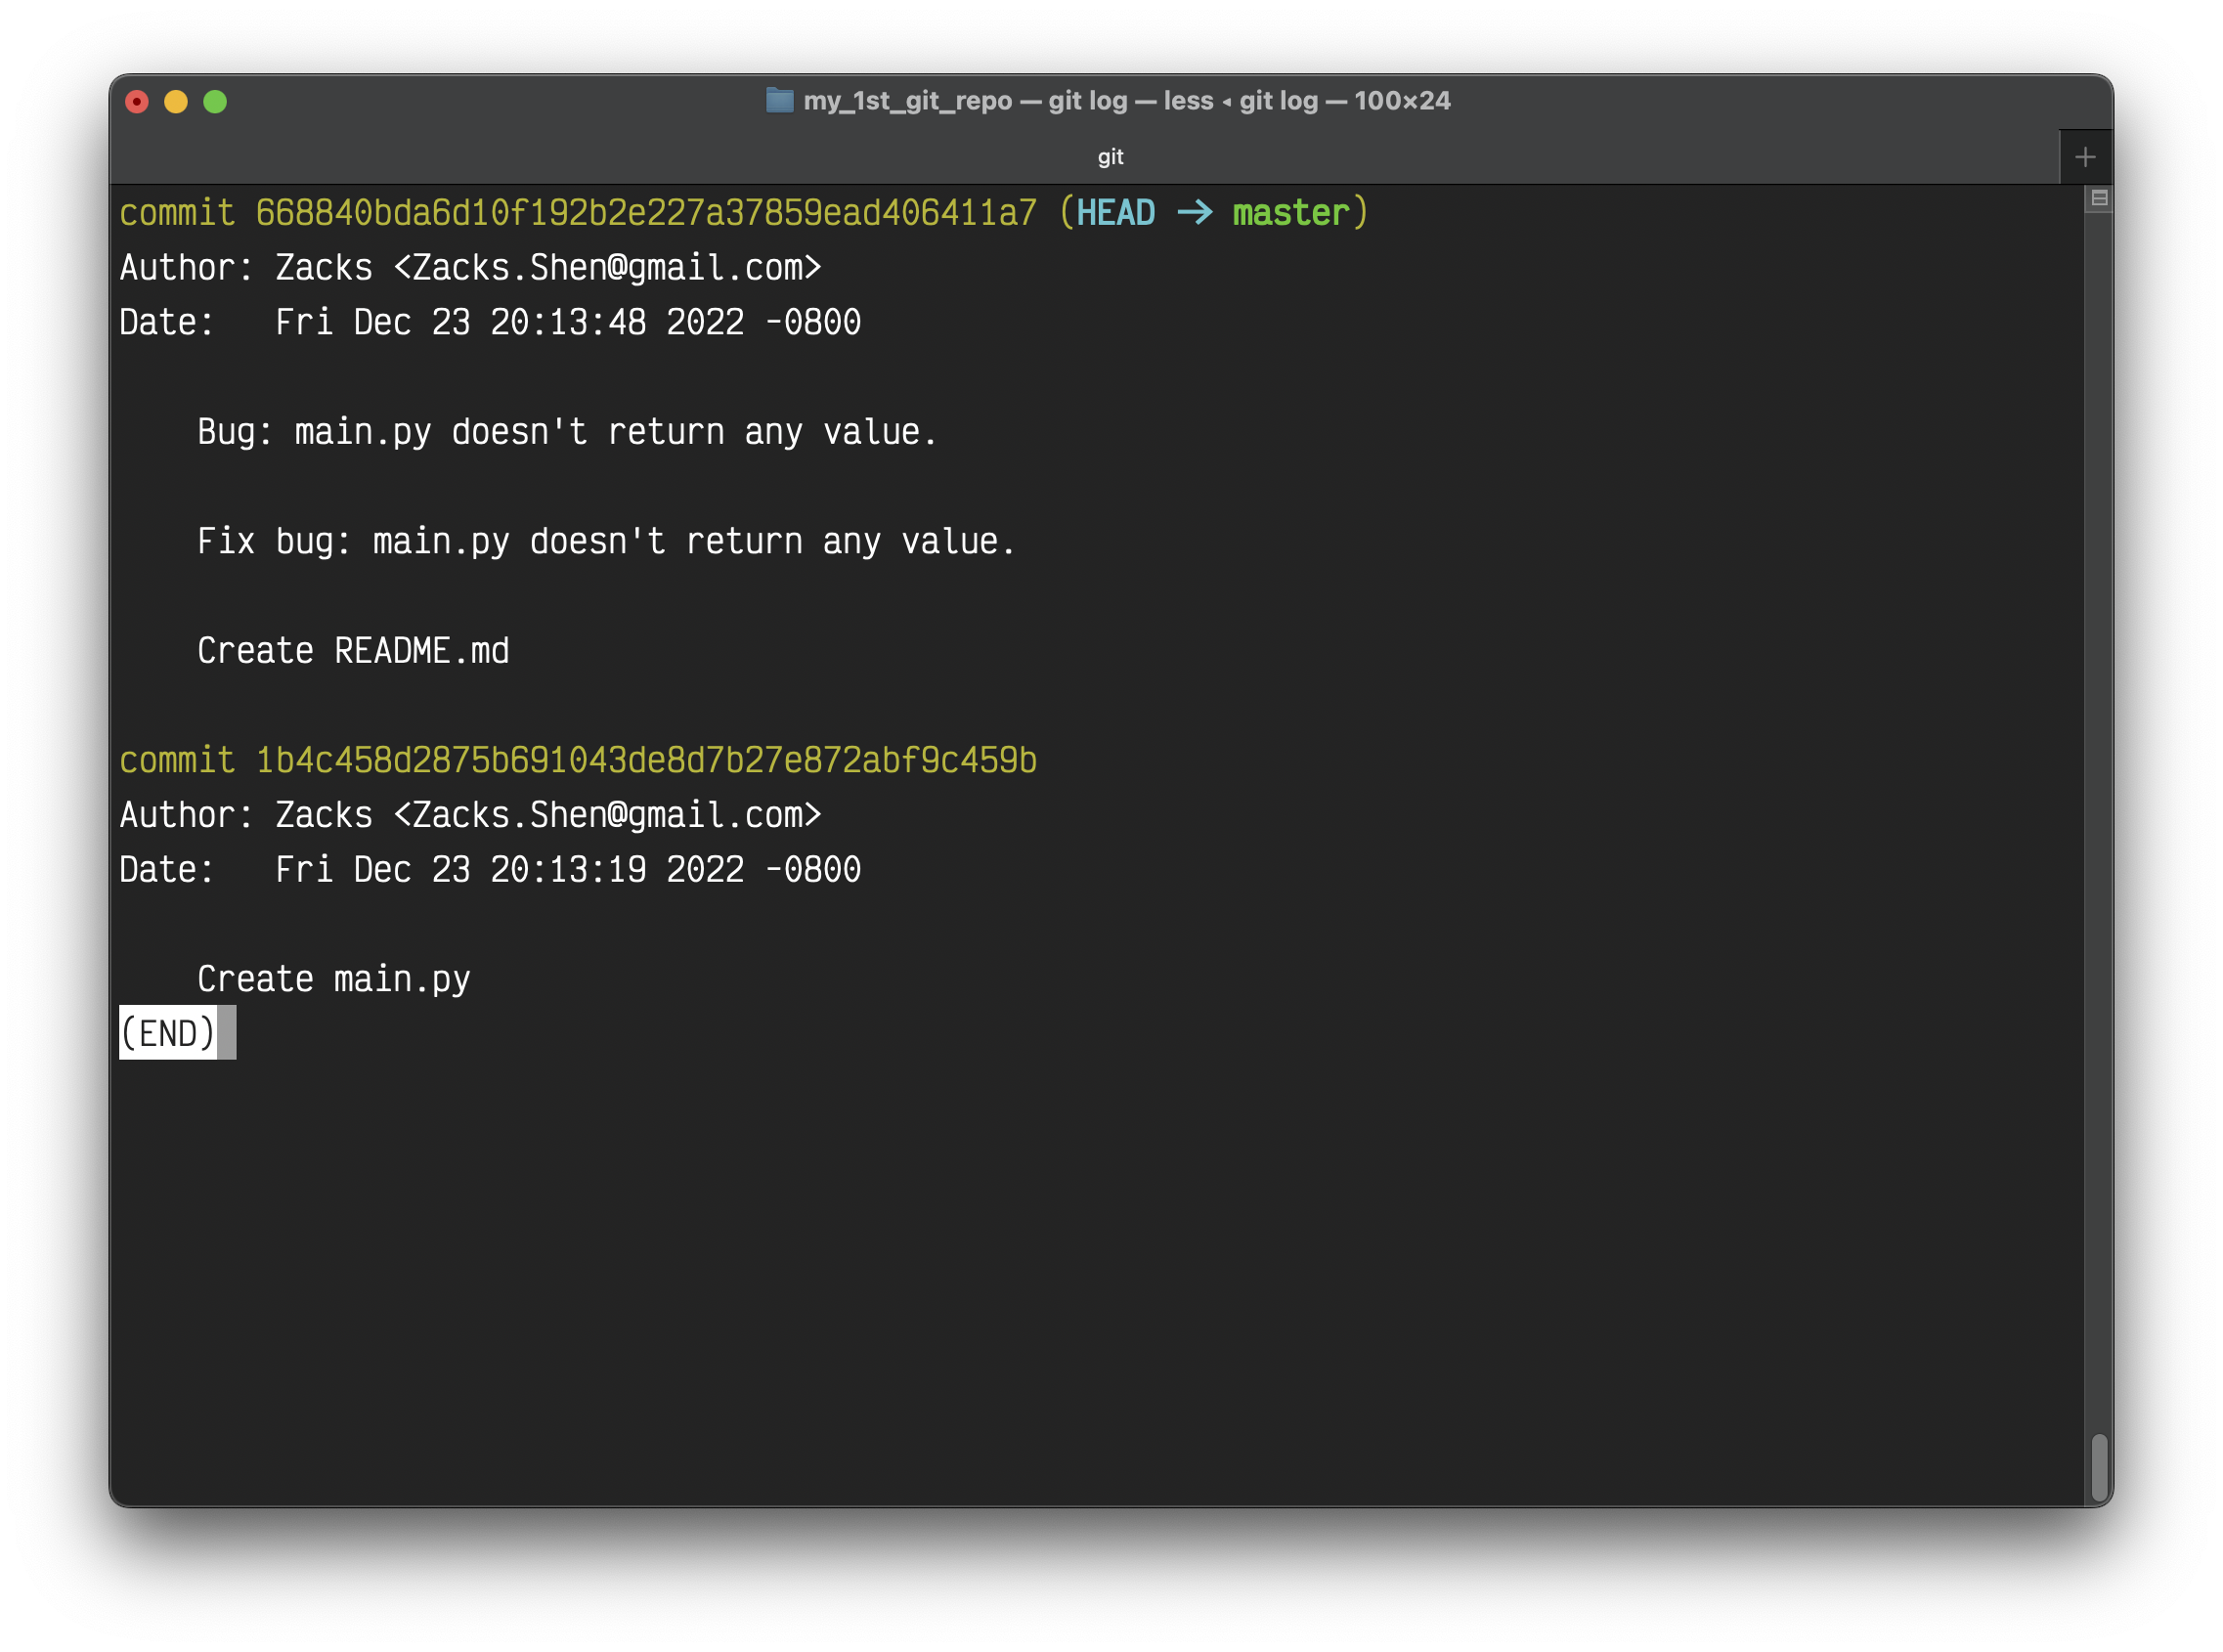This screenshot has width=2223, height=1652.
Task: Click the HEAD reference label
Action: [1115, 213]
